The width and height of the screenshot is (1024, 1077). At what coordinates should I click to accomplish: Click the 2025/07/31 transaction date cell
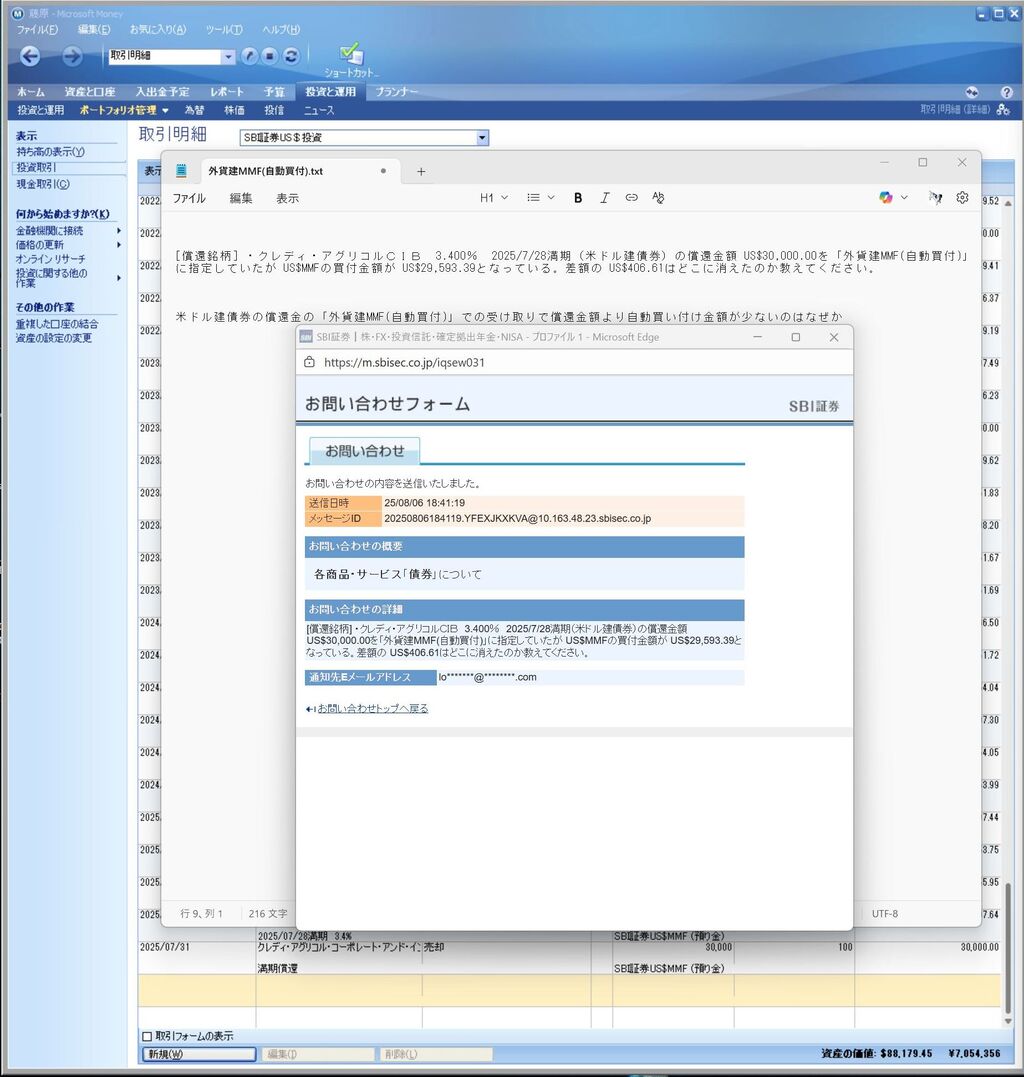tap(165, 946)
